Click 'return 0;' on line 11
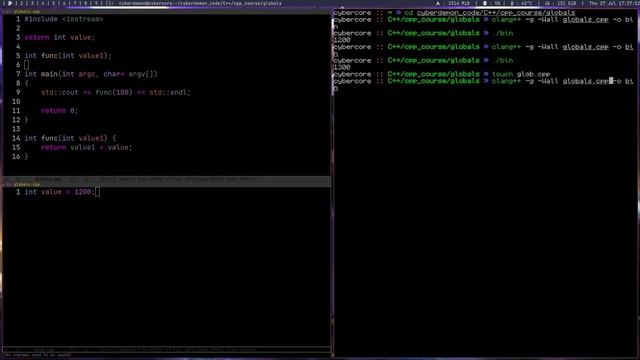Image resolution: width=640 pixels, height=360 pixels. (x=60, y=111)
